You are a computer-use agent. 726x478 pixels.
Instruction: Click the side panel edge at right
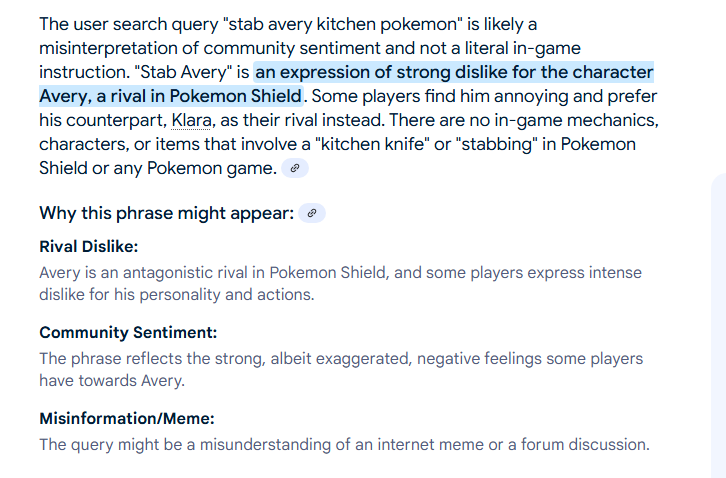pos(719,326)
